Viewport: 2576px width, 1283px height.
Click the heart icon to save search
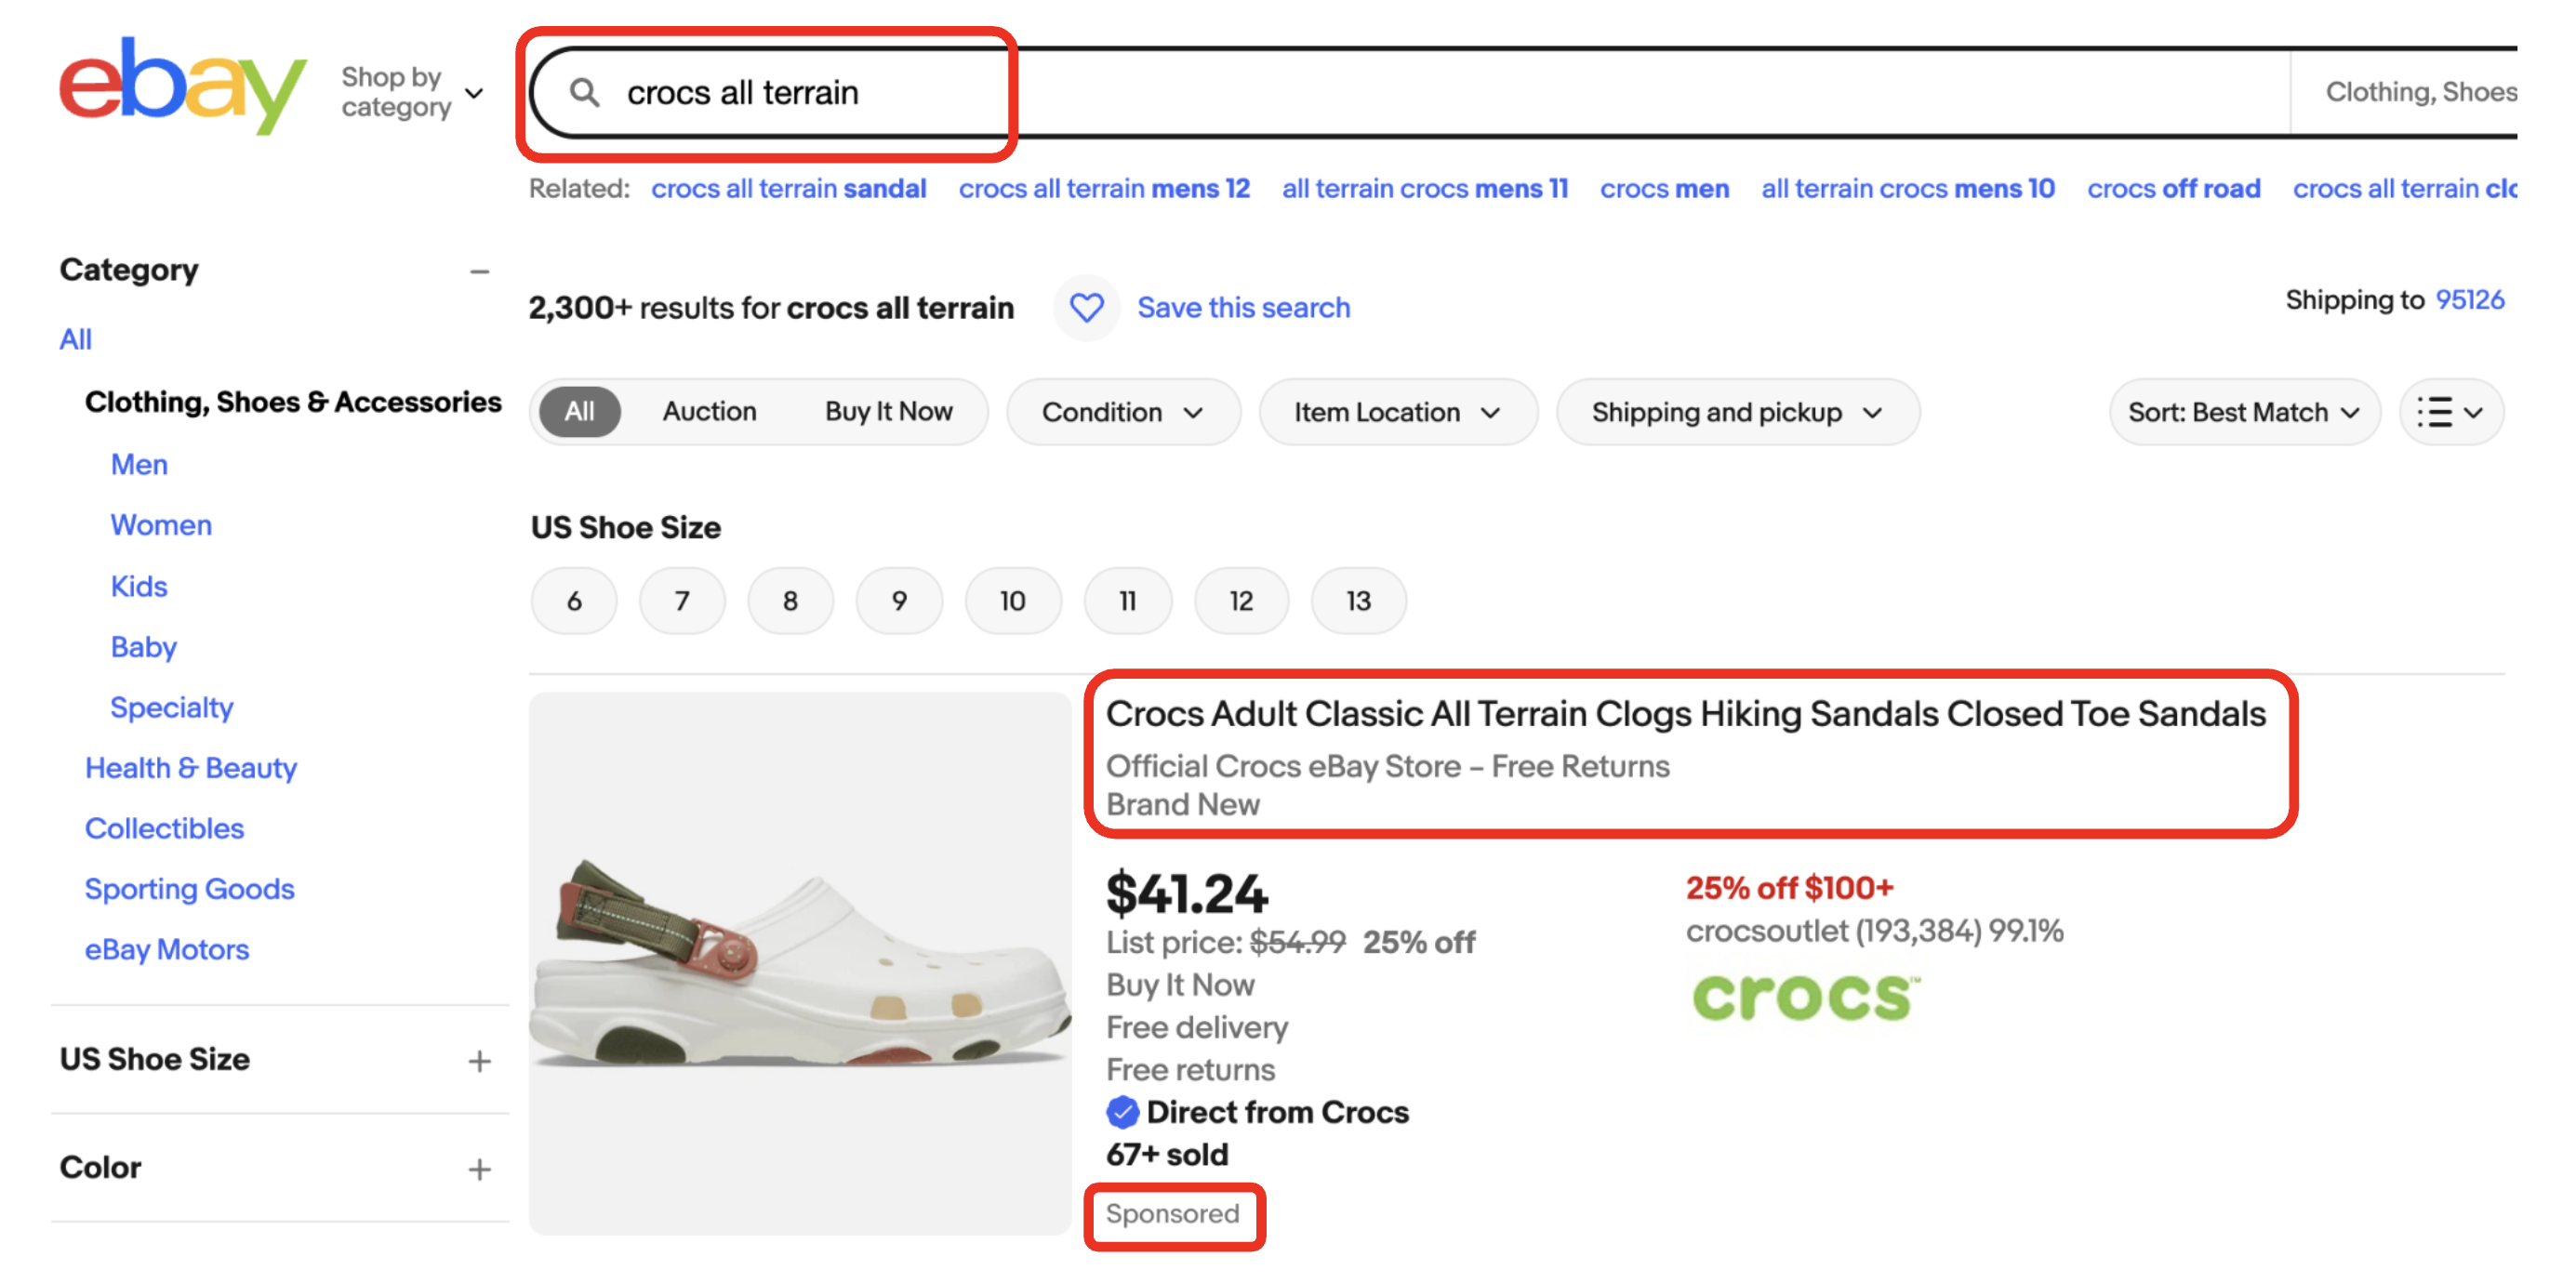point(1086,307)
